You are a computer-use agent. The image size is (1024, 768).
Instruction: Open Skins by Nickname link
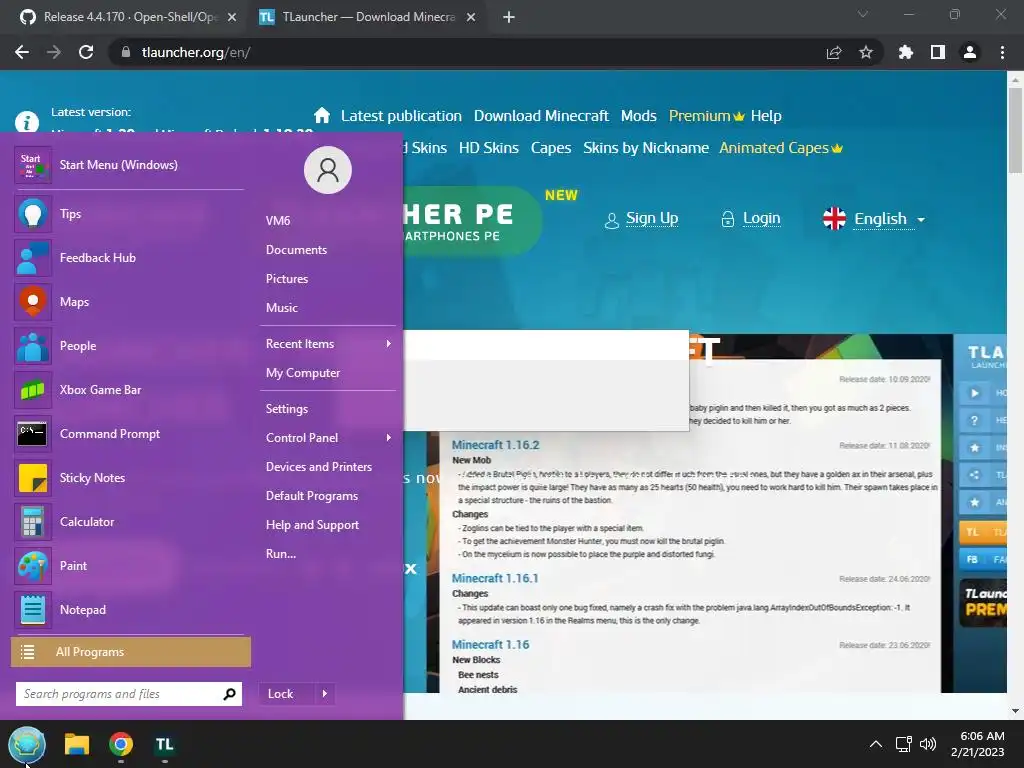(645, 148)
